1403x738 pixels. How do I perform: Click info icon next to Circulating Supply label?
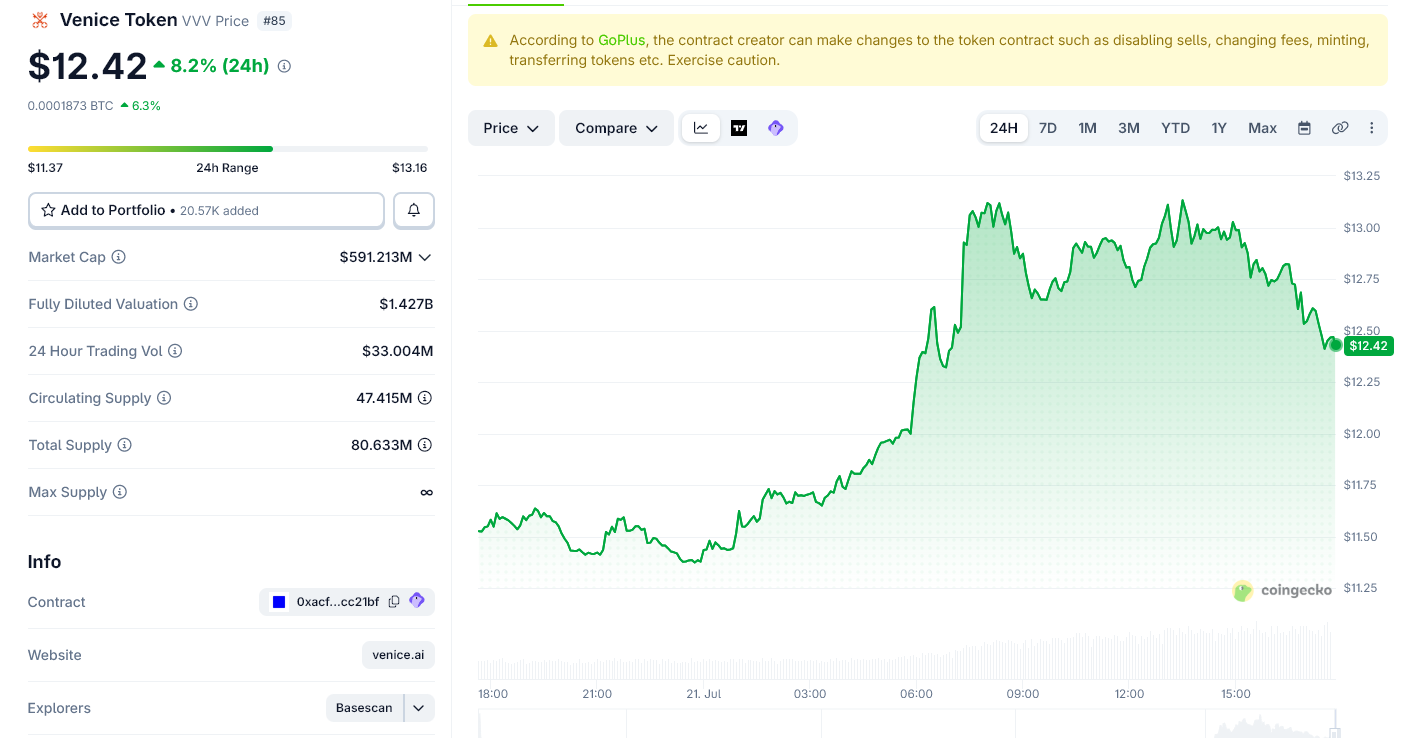[164, 398]
